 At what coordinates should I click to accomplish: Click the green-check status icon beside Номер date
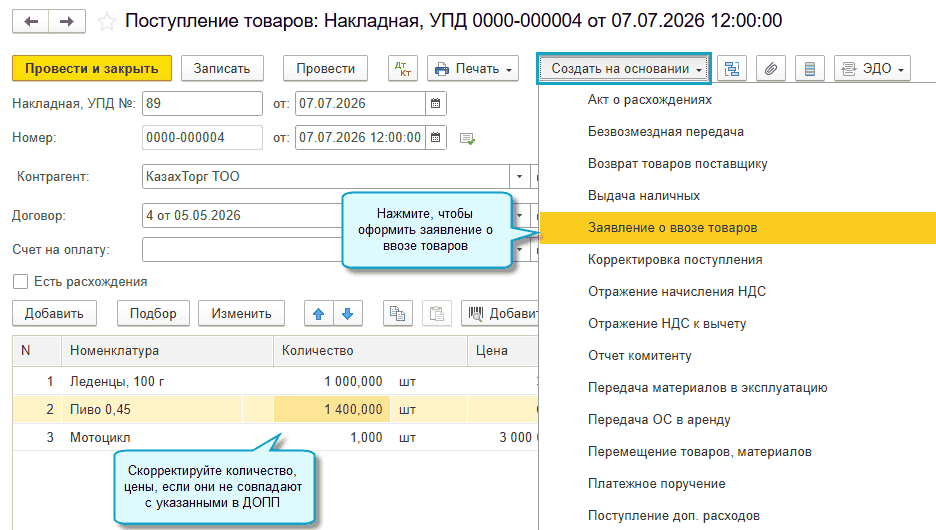click(467, 138)
